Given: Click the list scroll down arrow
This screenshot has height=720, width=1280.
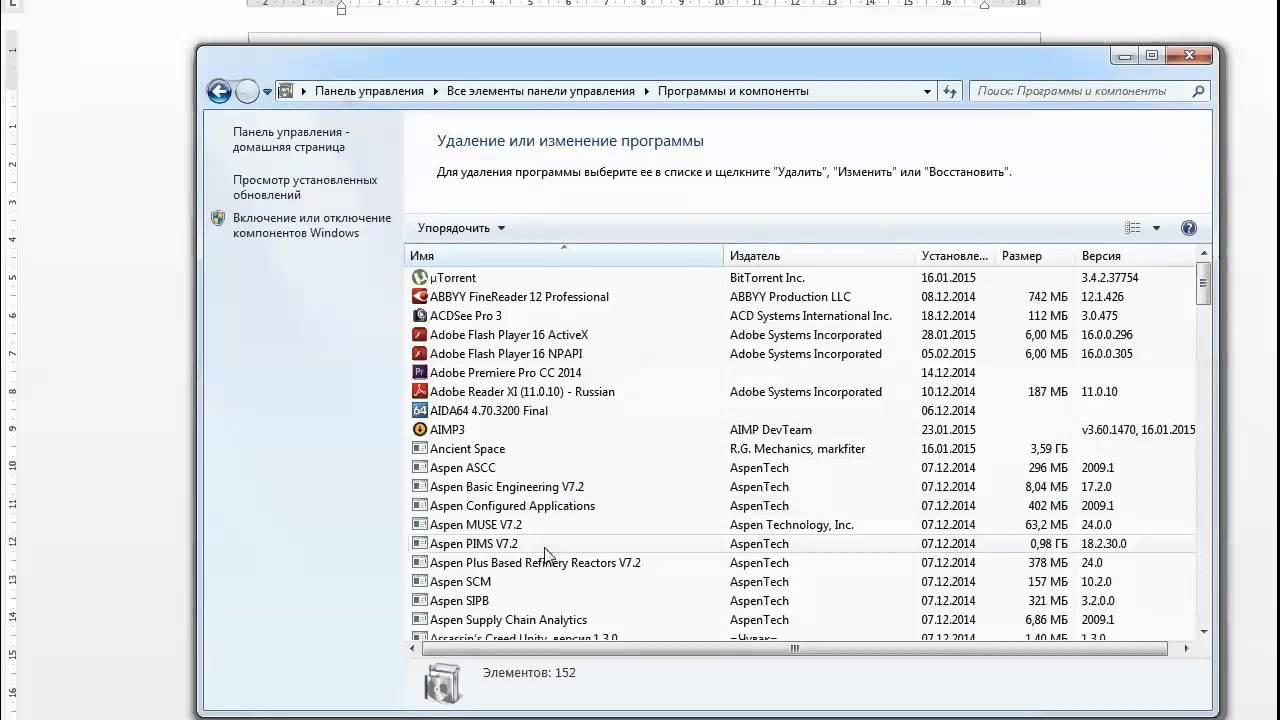Looking at the screenshot, I should point(1203,631).
